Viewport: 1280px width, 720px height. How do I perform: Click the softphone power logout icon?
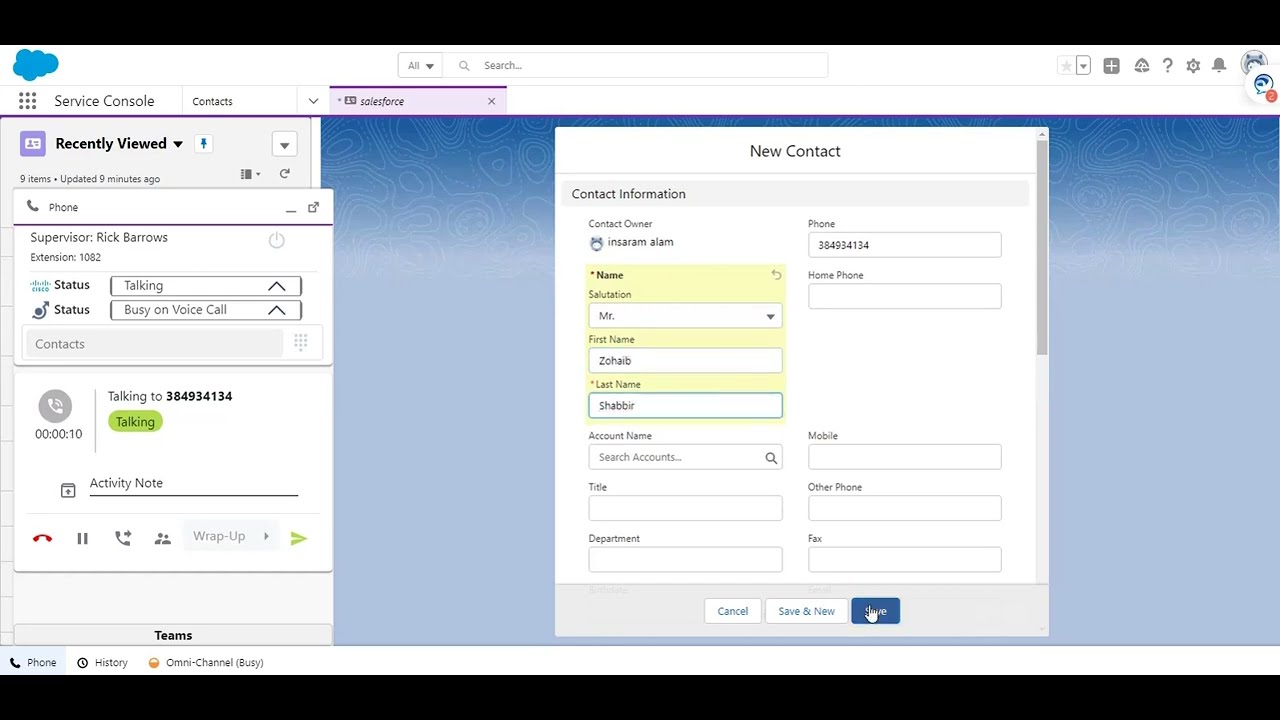click(277, 240)
